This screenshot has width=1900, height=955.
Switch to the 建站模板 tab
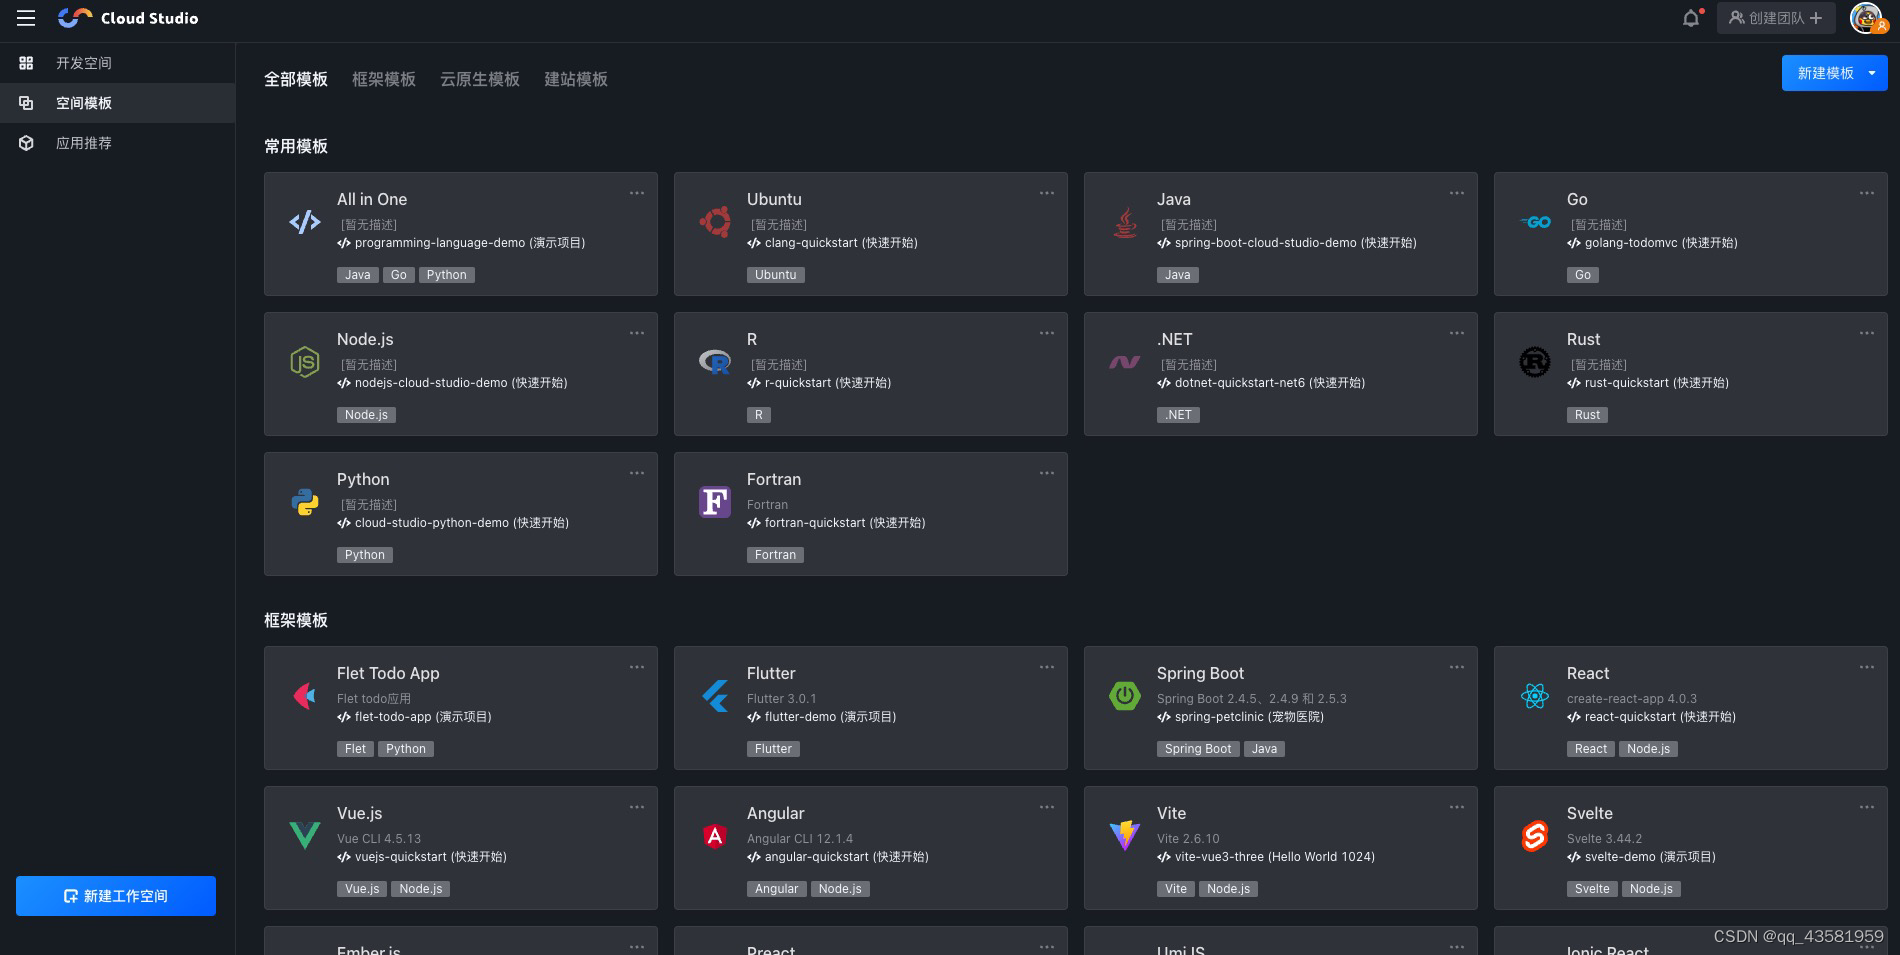tap(576, 79)
